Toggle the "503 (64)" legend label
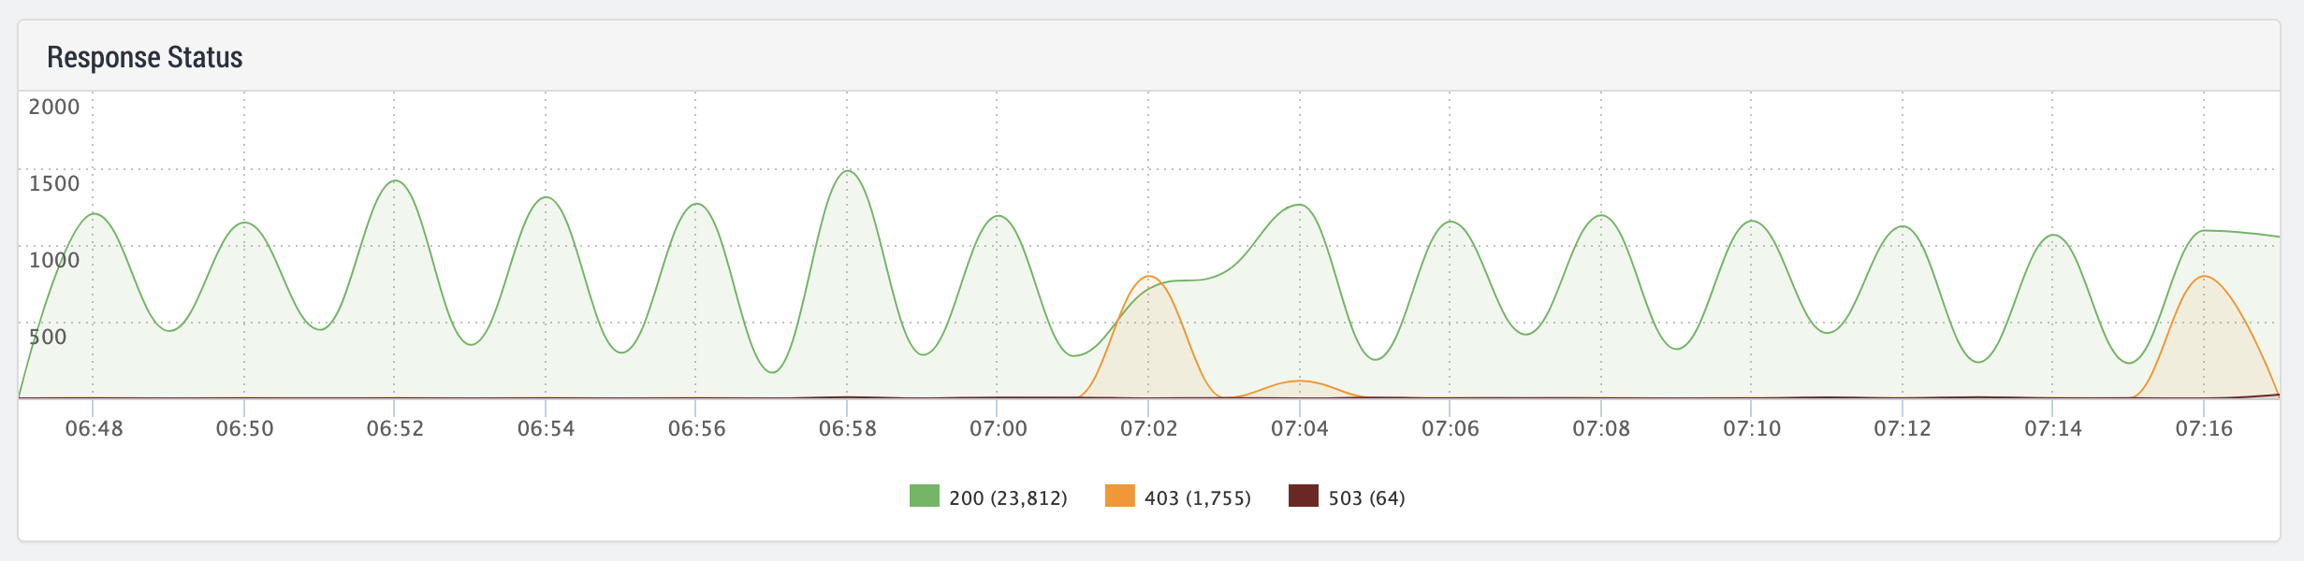Image resolution: width=2304 pixels, height=561 pixels. 1366,498
